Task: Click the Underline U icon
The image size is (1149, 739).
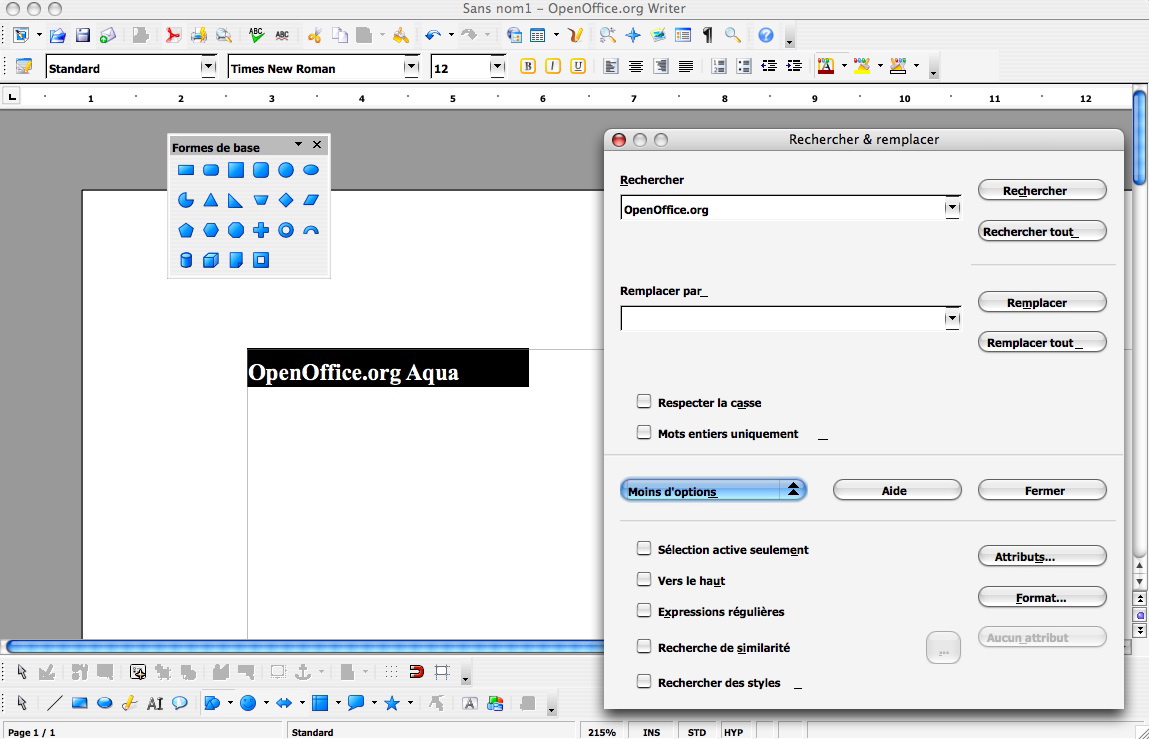Action: [577, 66]
